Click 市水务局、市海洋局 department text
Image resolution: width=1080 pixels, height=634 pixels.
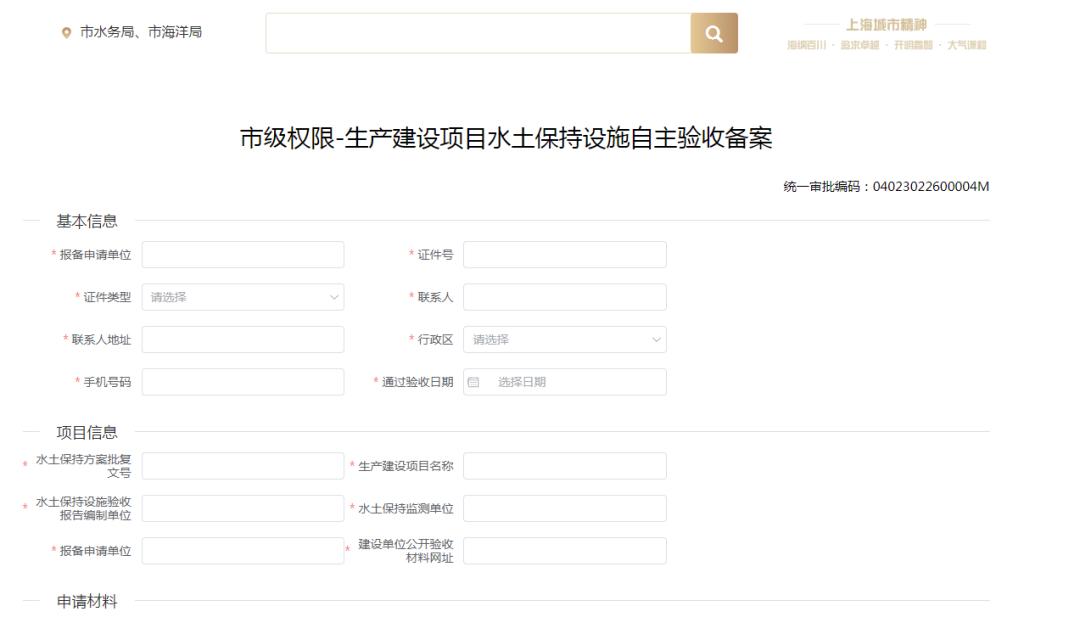pyautogui.click(x=141, y=32)
